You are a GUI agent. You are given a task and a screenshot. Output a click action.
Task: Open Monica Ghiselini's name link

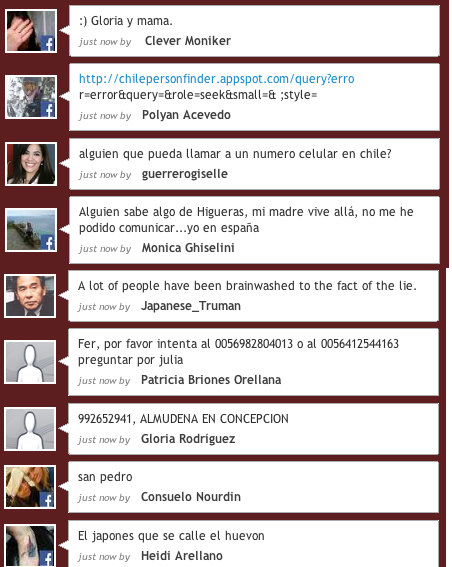(x=188, y=248)
